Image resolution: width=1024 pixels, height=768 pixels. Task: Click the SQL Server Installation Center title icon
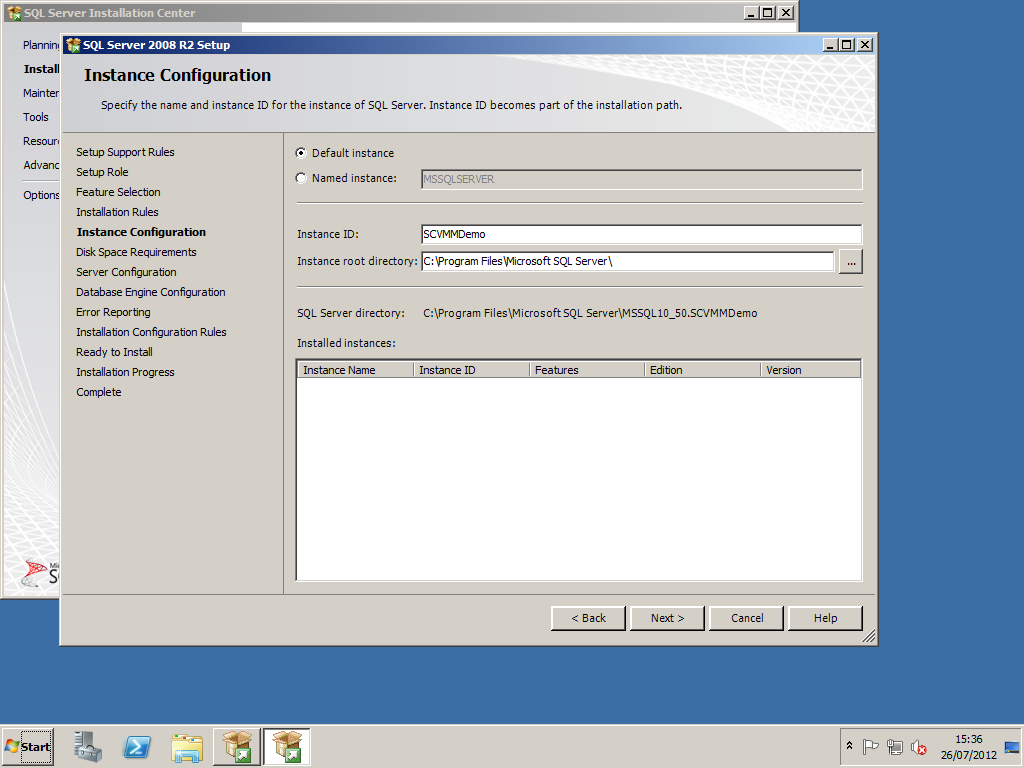(14, 13)
